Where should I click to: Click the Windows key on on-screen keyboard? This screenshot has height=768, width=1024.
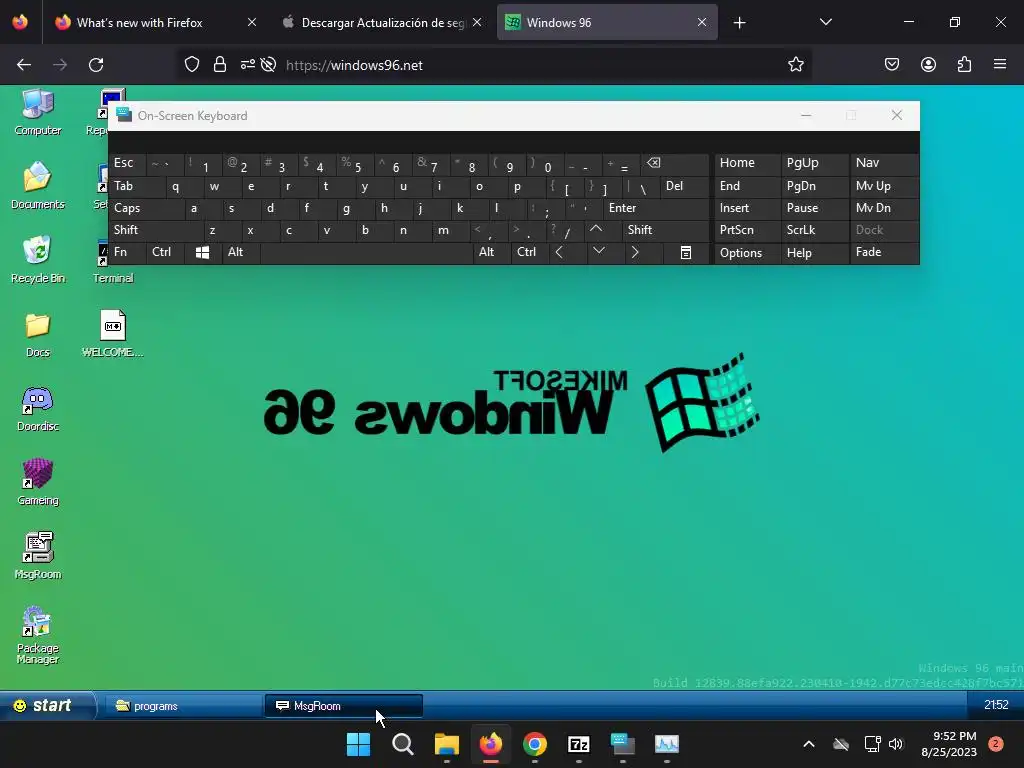[x=202, y=252]
